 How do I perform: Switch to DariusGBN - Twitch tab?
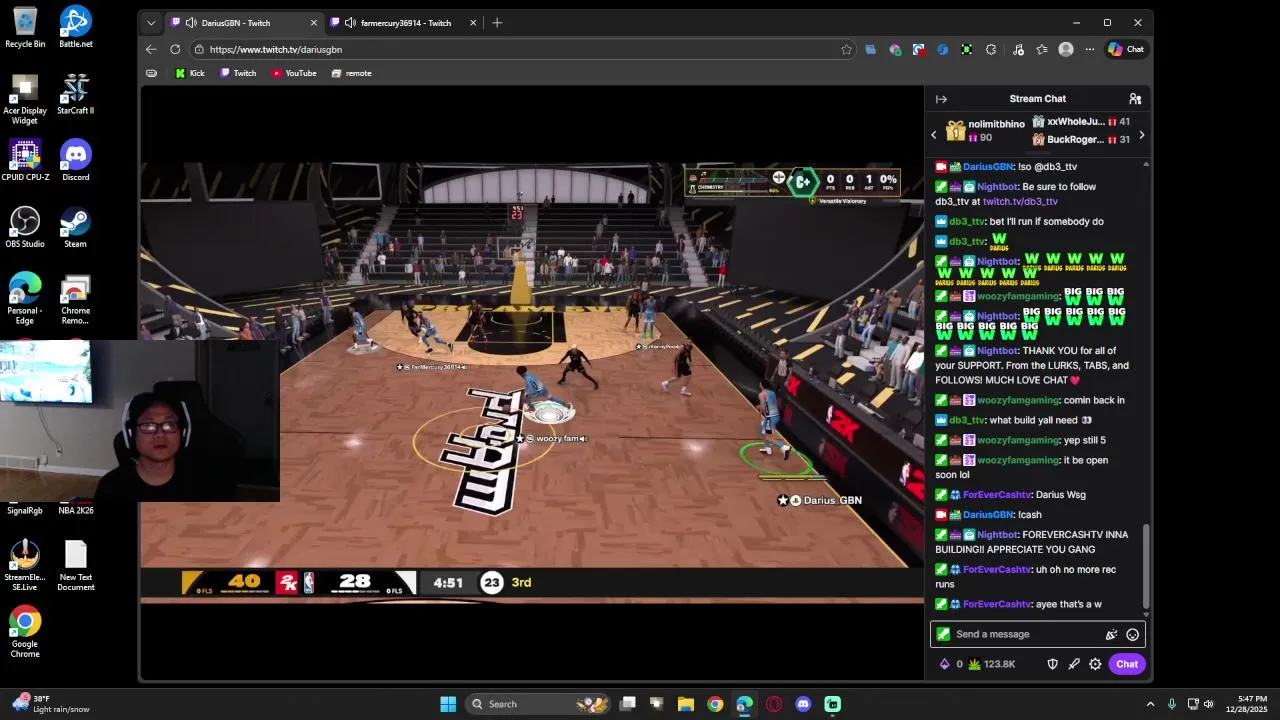pyautogui.click(x=245, y=23)
